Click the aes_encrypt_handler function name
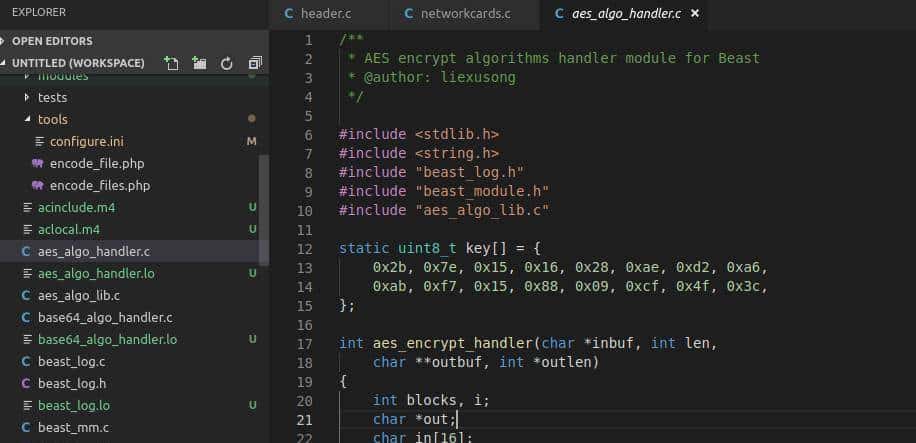This screenshot has height=443, width=916. point(452,344)
